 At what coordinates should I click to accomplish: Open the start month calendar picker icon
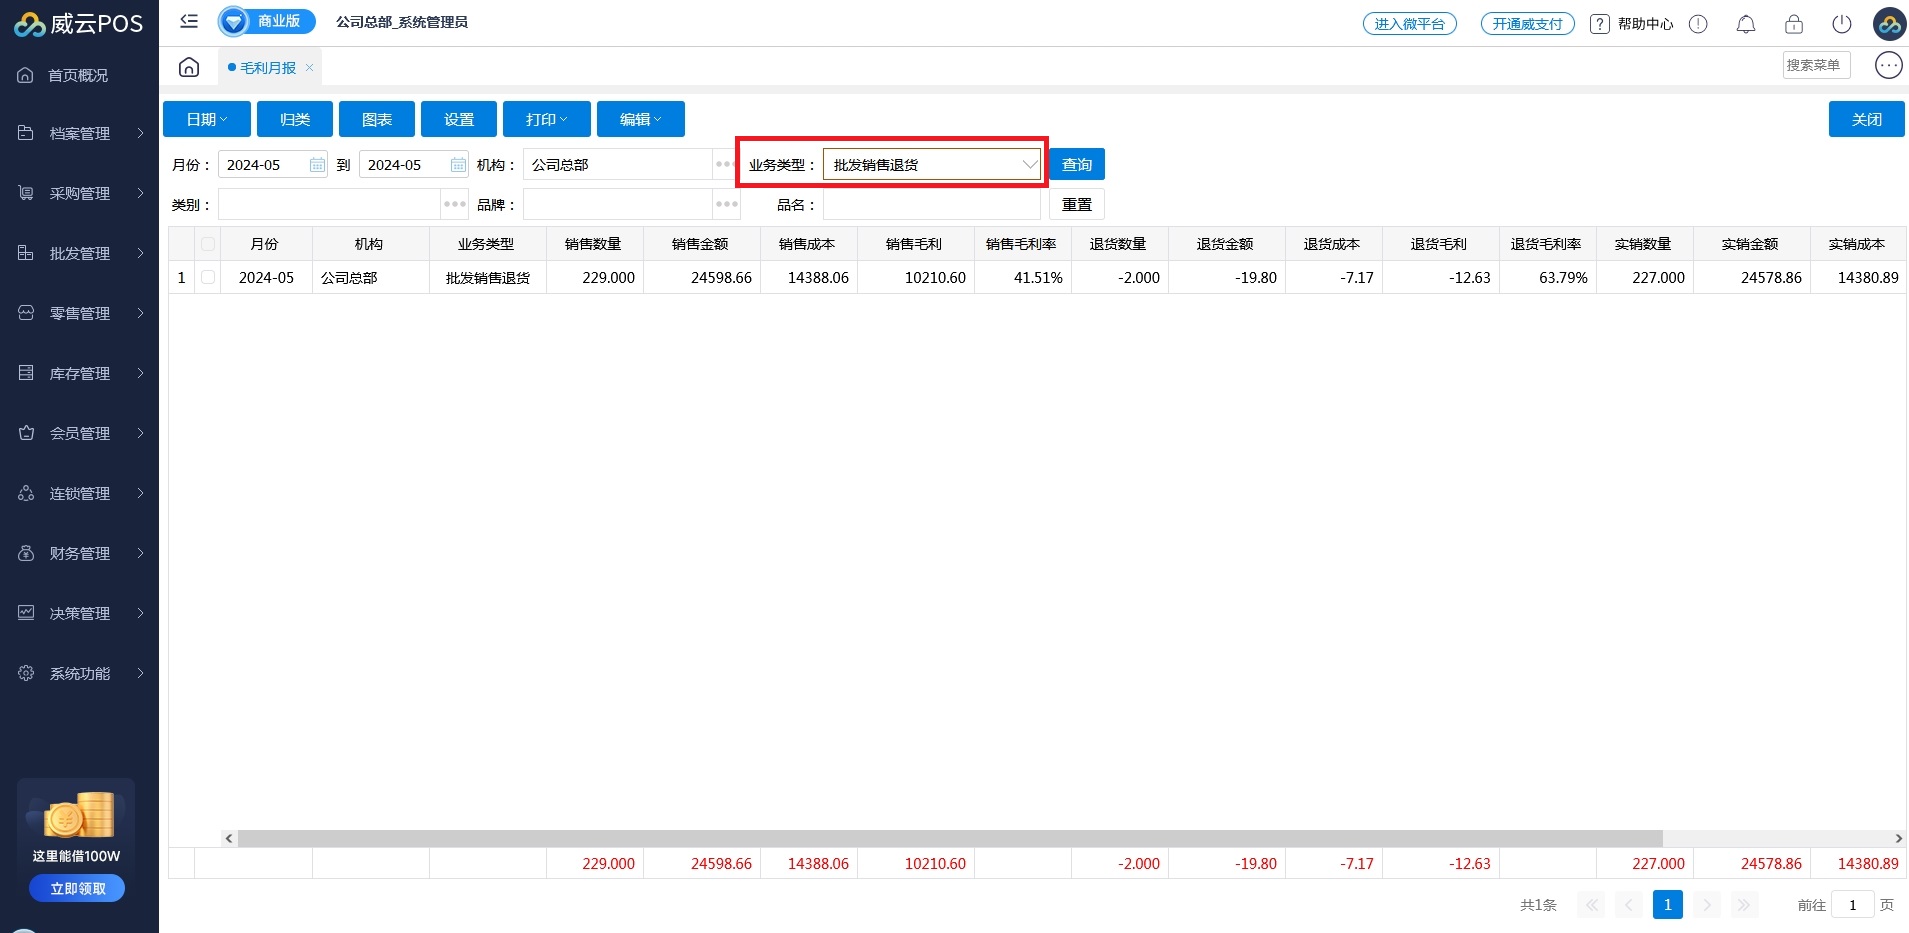click(317, 165)
